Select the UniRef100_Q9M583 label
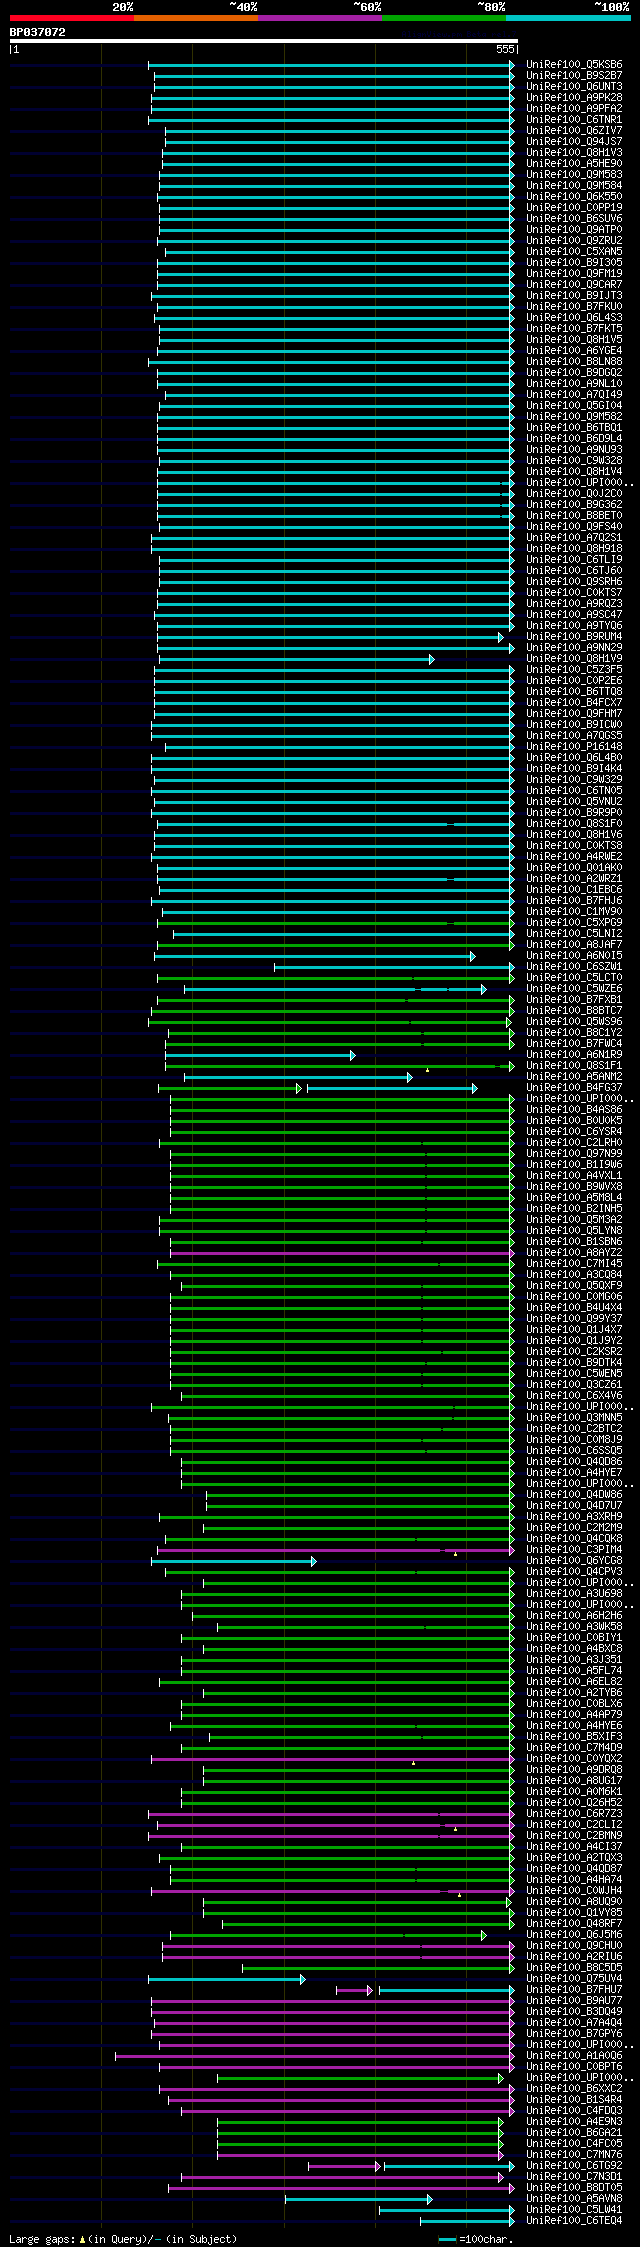Image resolution: width=640 pixels, height=2247 pixels. click(574, 175)
